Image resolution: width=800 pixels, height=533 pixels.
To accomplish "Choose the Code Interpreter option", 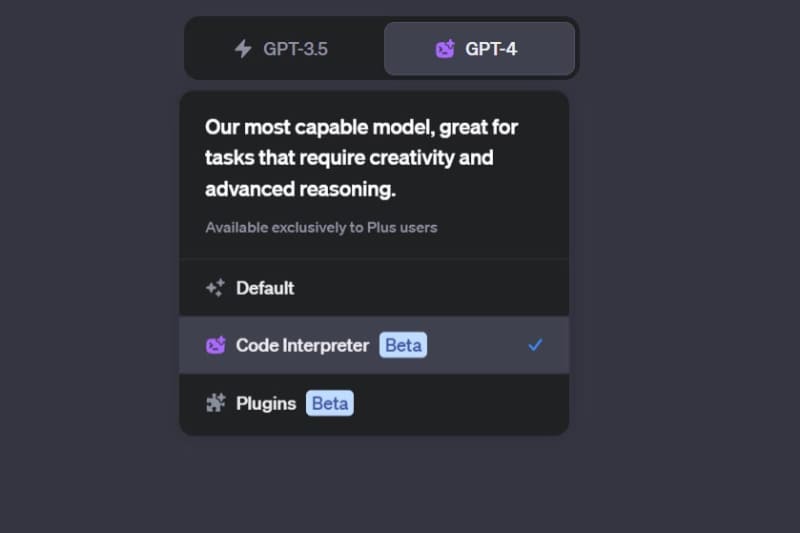I will click(374, 345).
